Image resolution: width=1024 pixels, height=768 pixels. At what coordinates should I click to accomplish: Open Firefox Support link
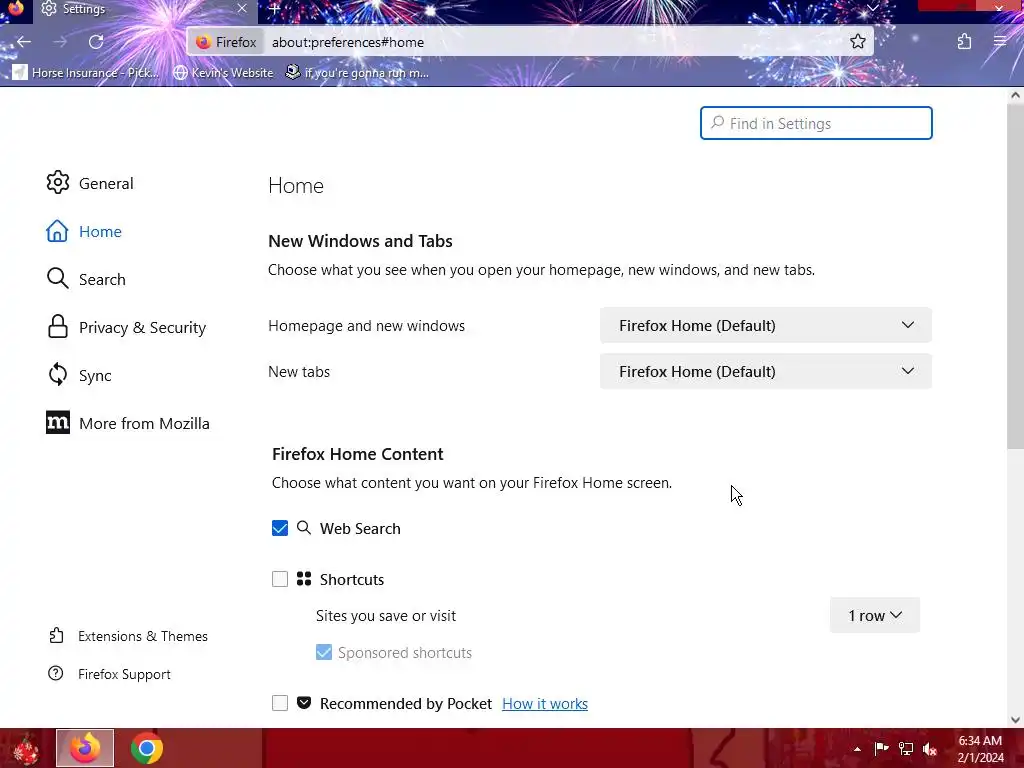(x=110, y=674)
